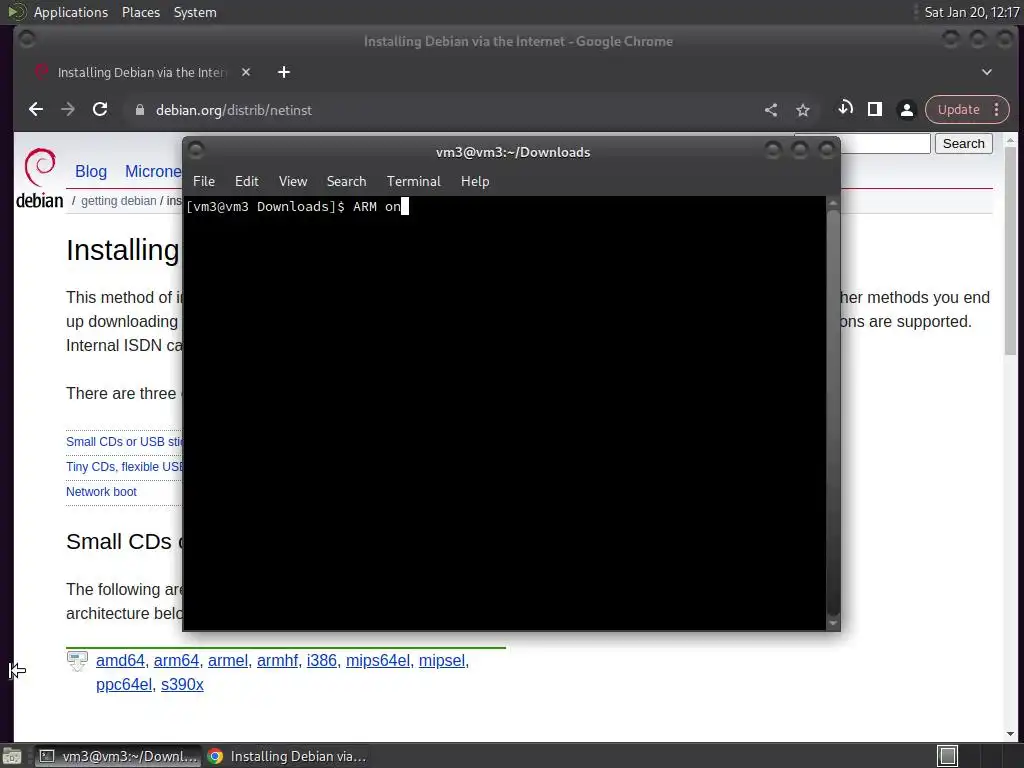The image size is (1024, 768).
Task: Open the terminal Terminal menu
Action: [413, 182]
